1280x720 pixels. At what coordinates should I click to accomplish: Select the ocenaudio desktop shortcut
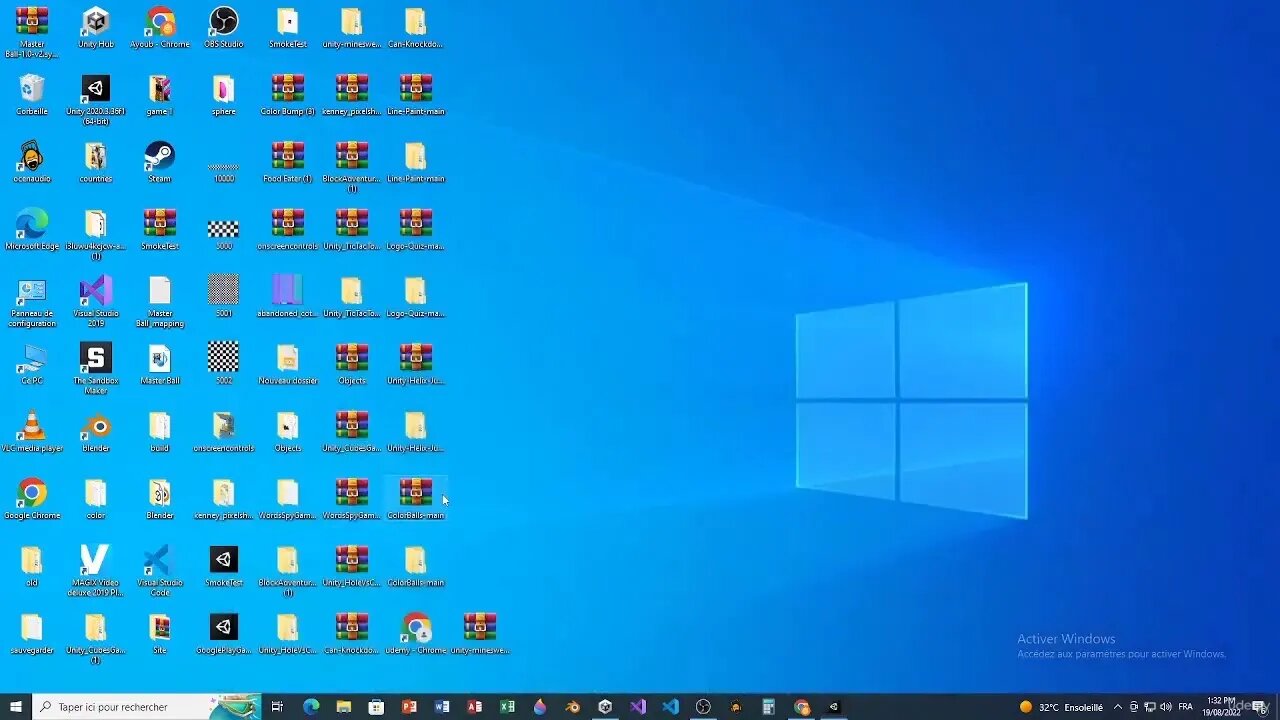click(32, 162)
